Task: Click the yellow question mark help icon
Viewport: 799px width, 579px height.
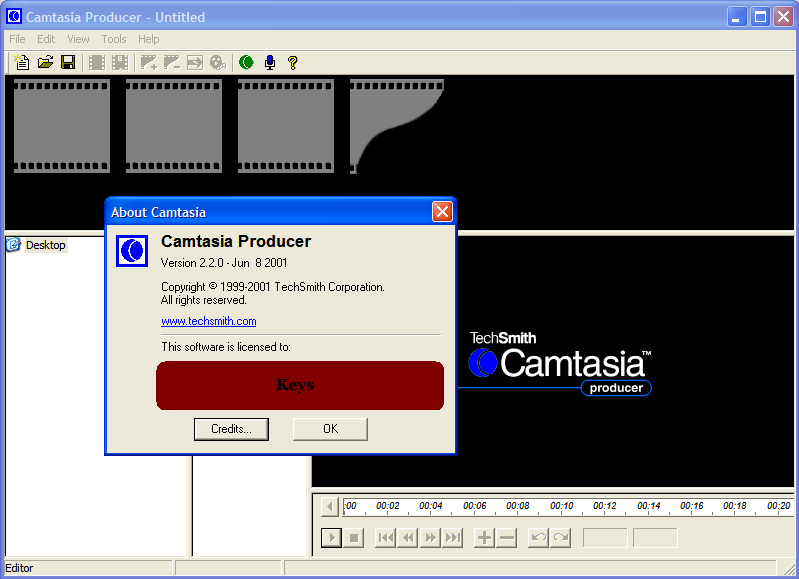Action: coord(292,62)
